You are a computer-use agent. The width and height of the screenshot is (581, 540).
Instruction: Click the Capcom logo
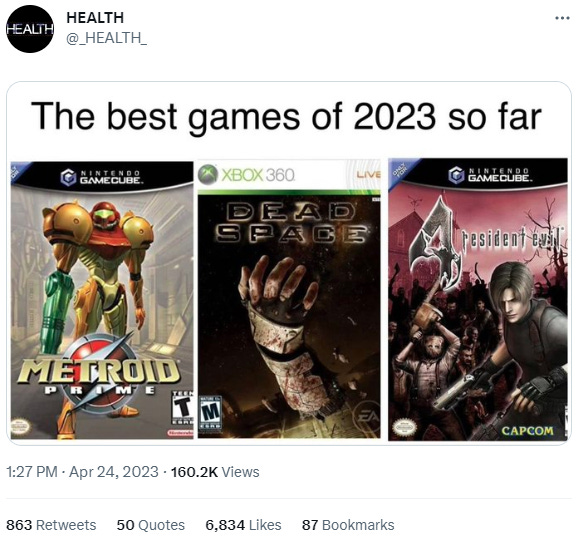tap(527, 431)
